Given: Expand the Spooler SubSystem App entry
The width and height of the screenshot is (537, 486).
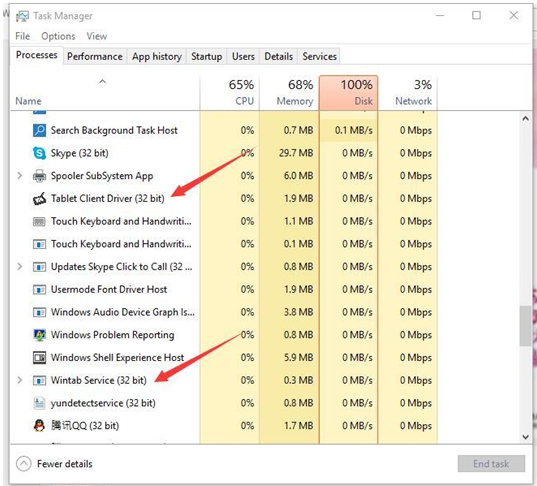Looking at the screenshot, I should [20, 176].
